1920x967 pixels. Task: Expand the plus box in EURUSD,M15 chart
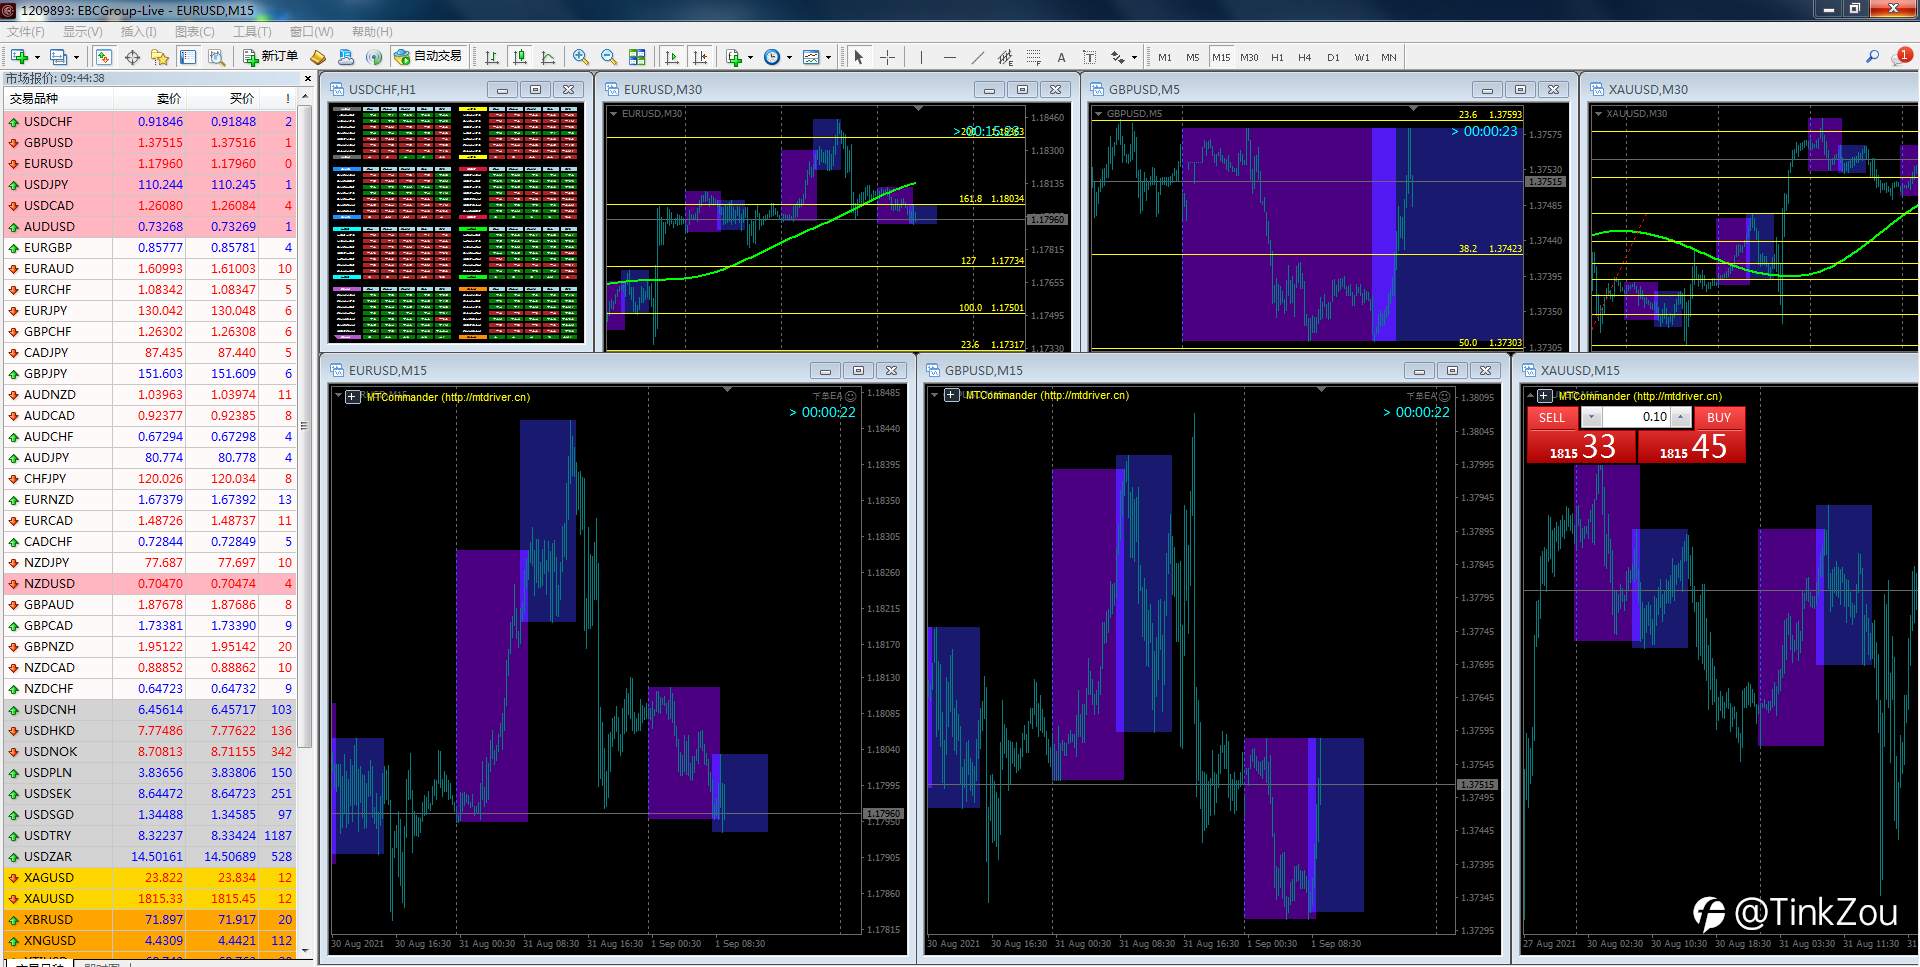353,397
